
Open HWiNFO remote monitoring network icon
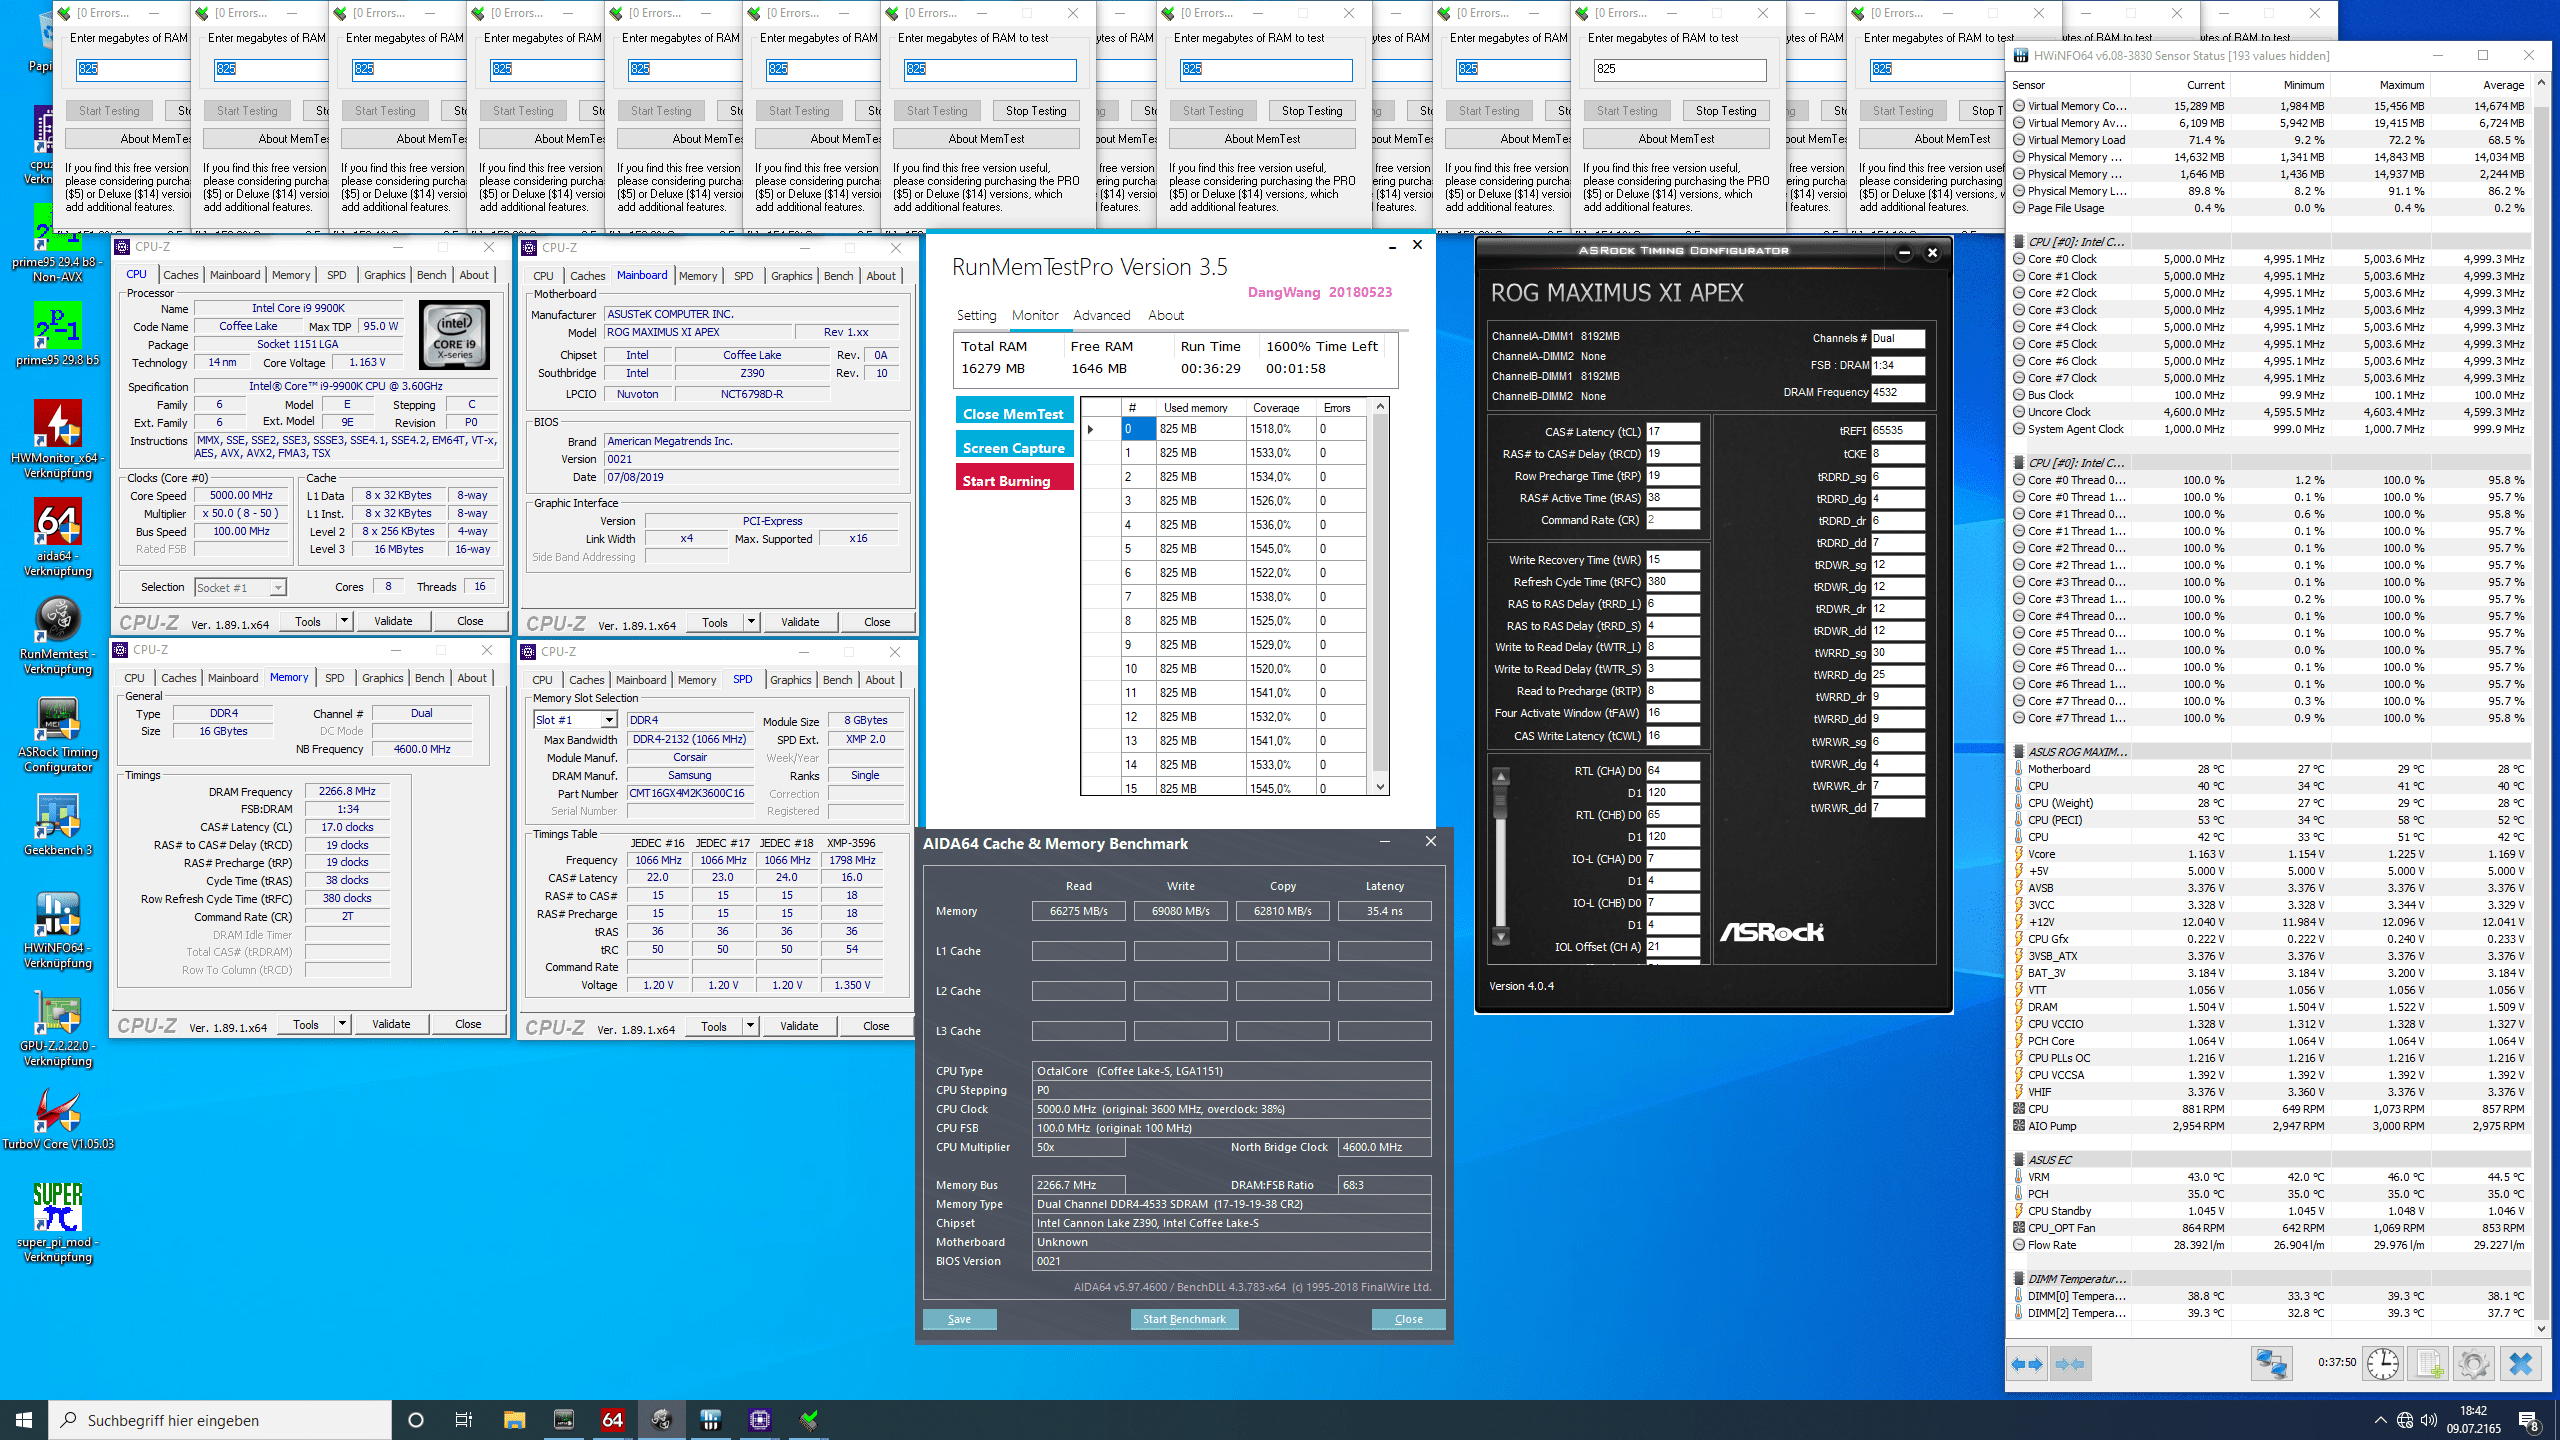2271,1364
